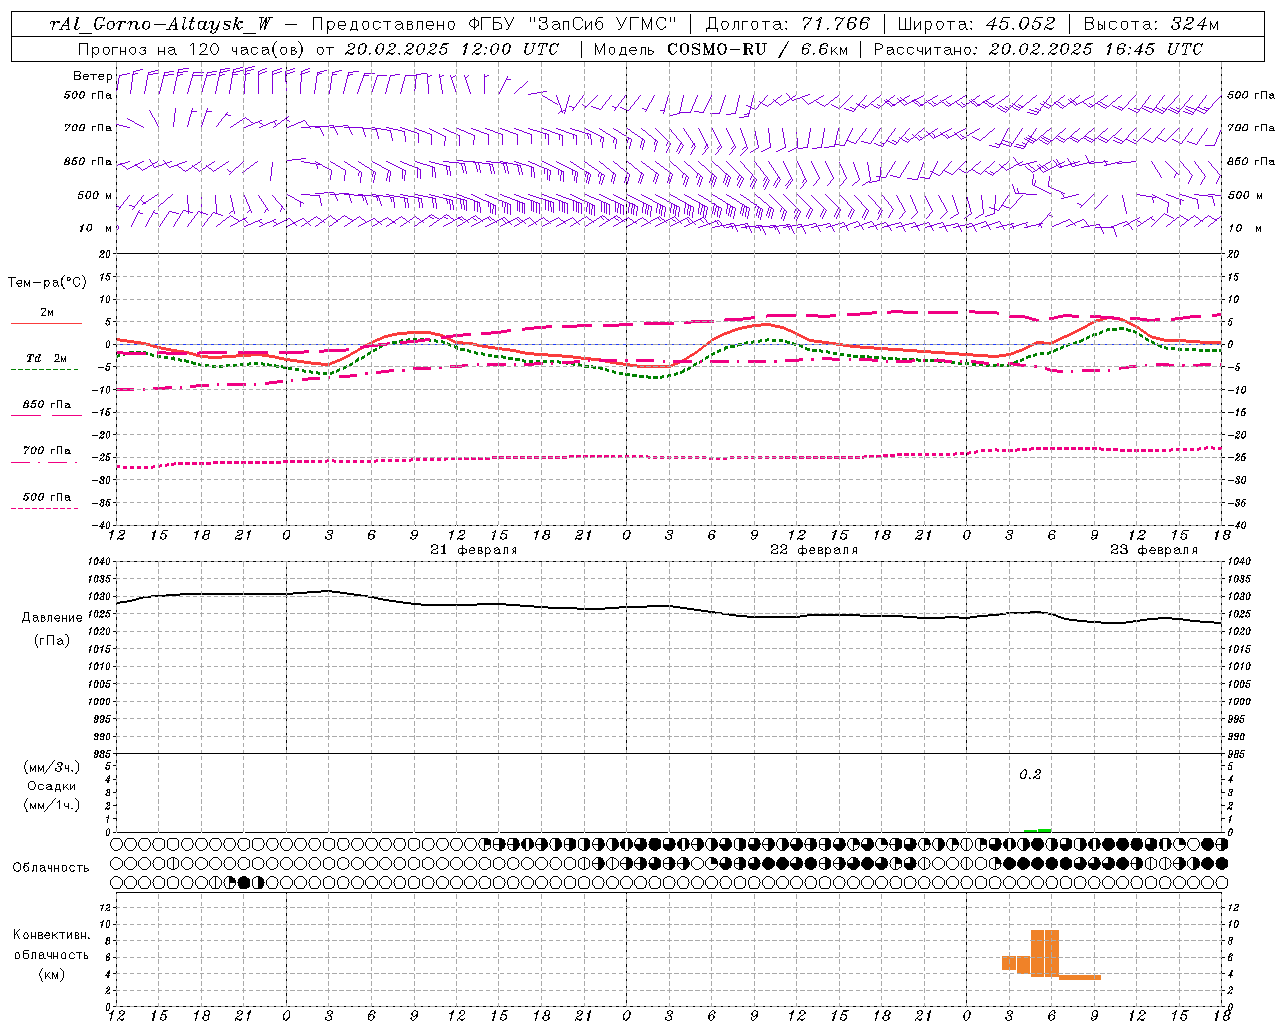Click the Ветер panel label
The height and width of the screenshot is (1024, 1280).
tap(92, 76)
